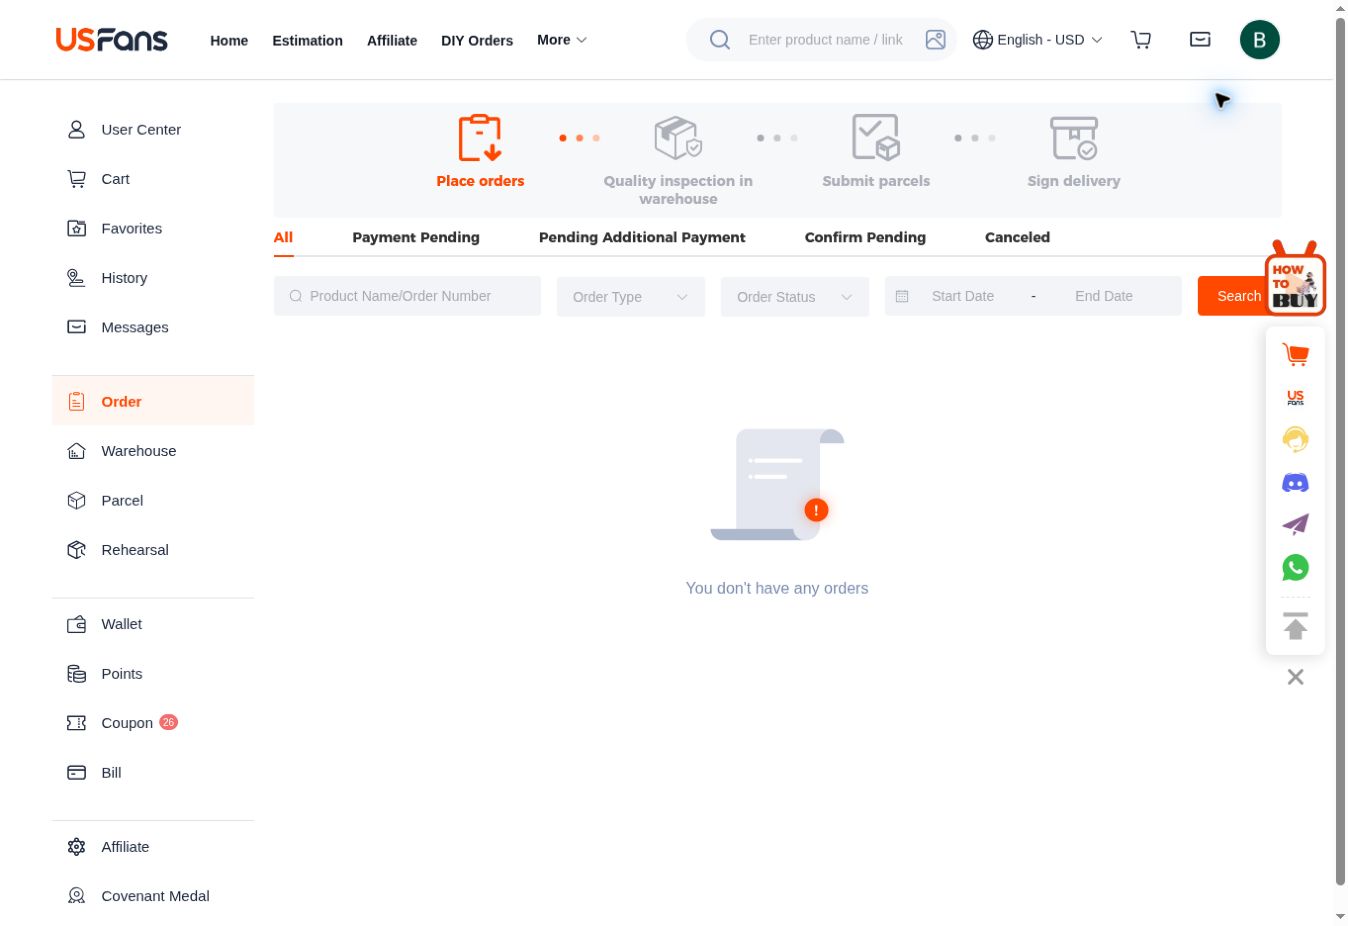Viewport: 1348px width, 926px height.
Task: Switch to the Payment Pending tab
Action: [416, 237]
